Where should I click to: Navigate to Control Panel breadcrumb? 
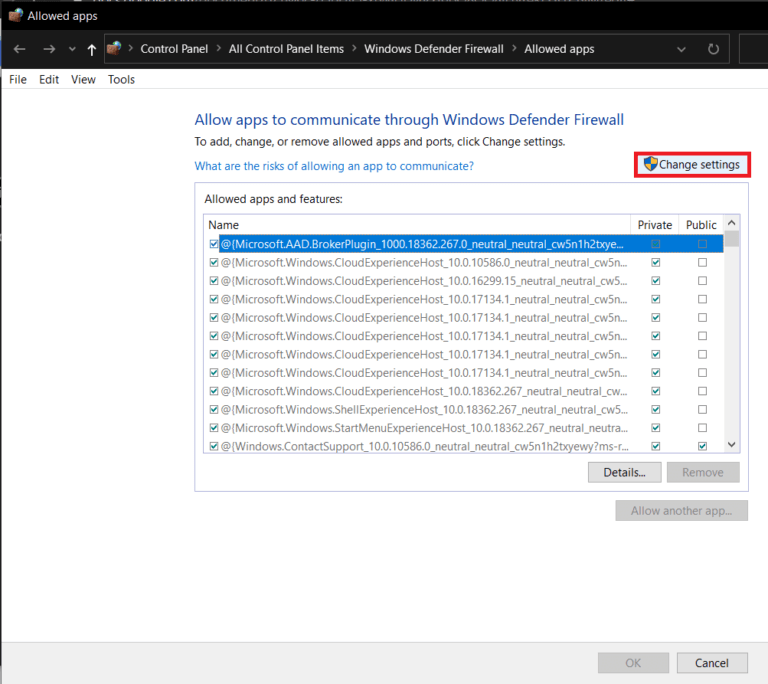pos(174,49)
